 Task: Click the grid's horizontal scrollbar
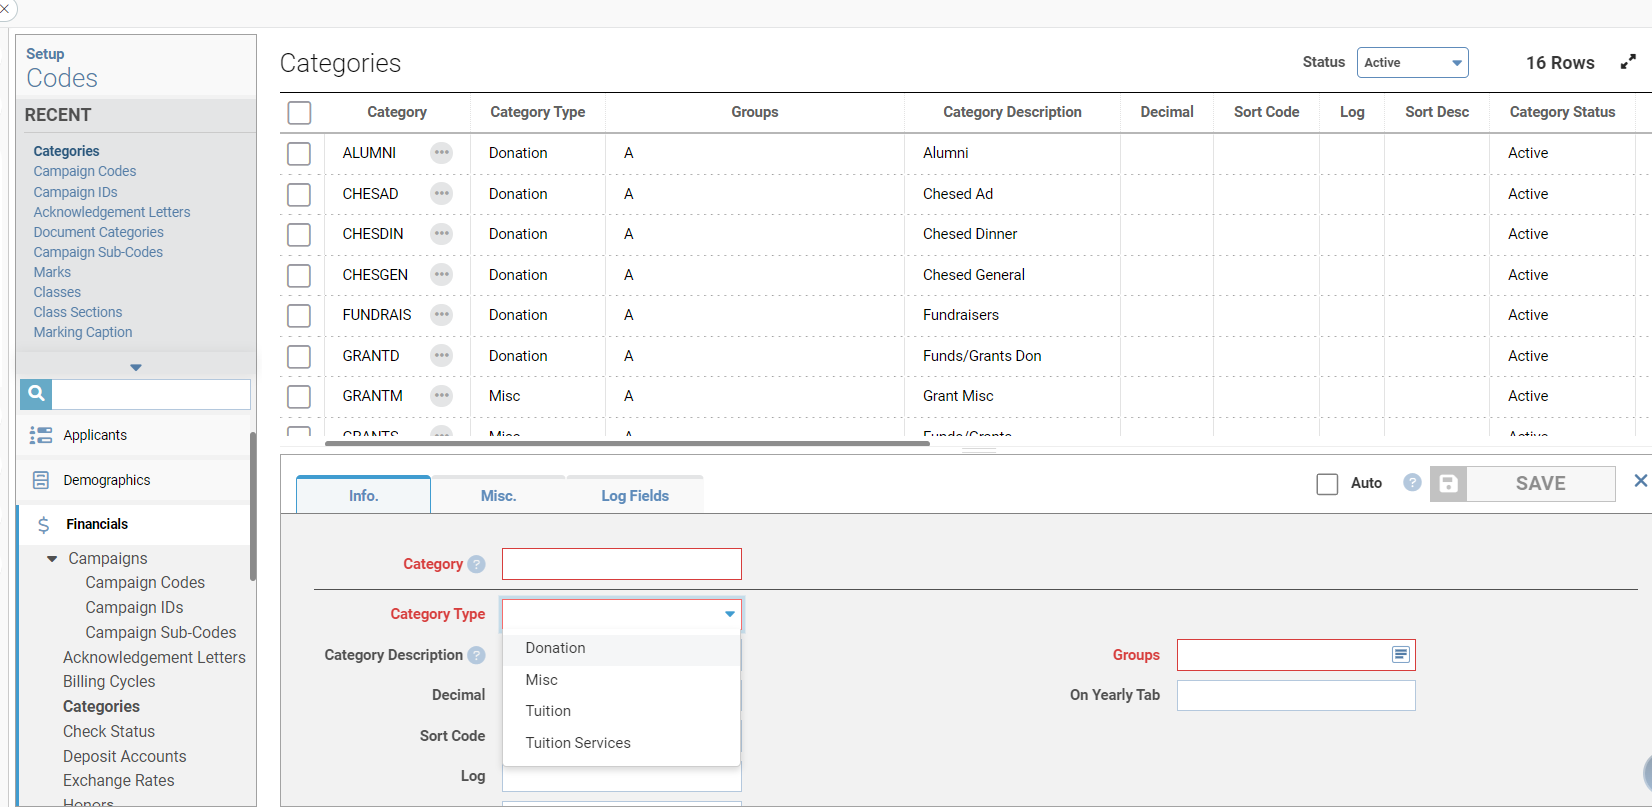coord(627,443)
